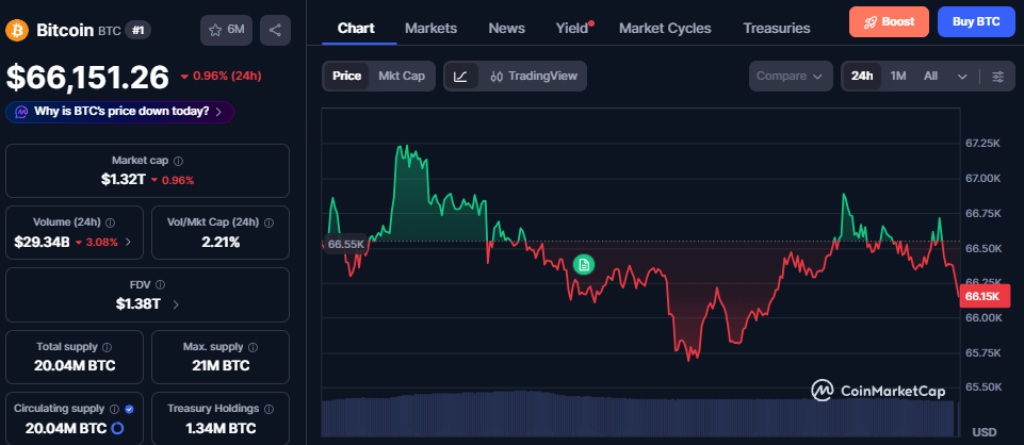Click the $29.34B volume value
The height and width of the screenshot is (445, 1024).
click(x=42, y=242)
